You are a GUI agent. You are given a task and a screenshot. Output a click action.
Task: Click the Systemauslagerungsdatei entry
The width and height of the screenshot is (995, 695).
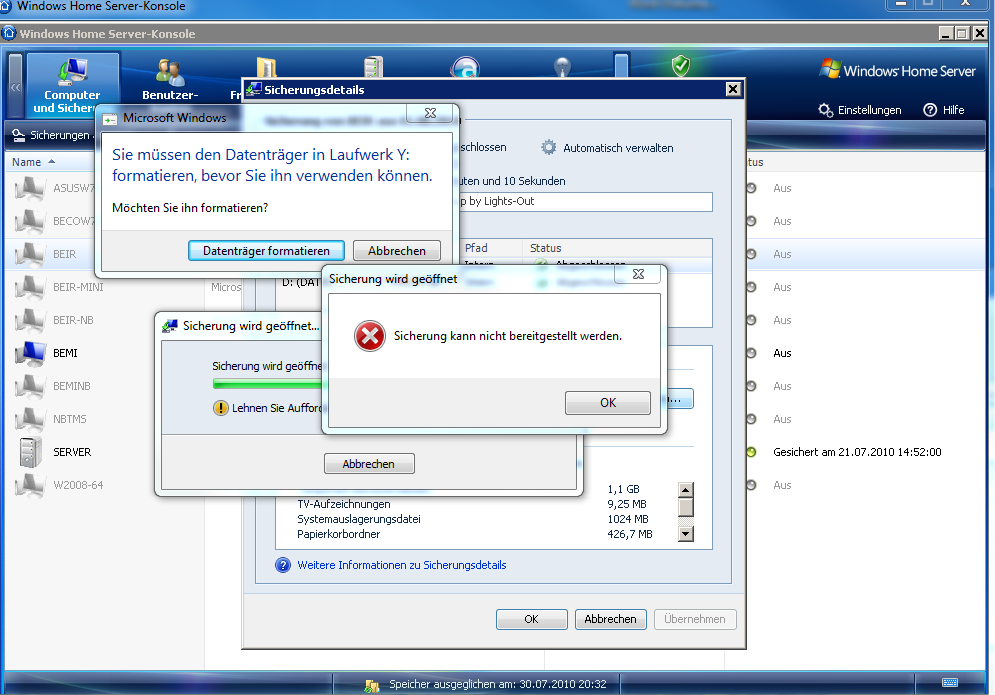pos(359,519)
